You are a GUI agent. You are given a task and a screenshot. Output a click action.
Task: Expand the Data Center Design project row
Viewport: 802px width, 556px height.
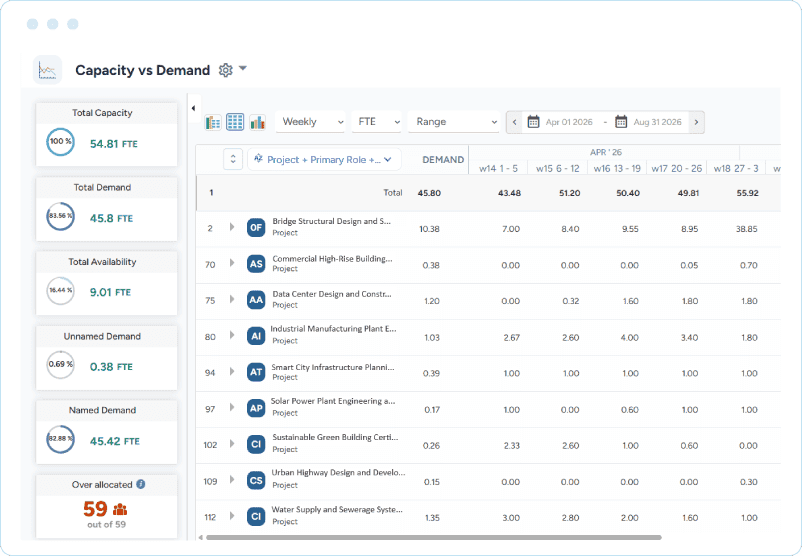(232, 299)
